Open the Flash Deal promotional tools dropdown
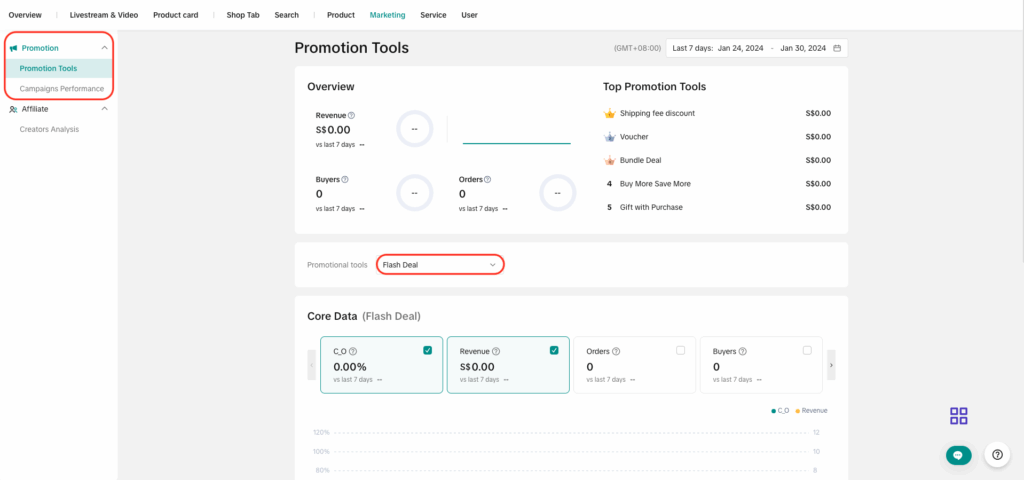1024x480 pixels. click(x=440, y=265)
